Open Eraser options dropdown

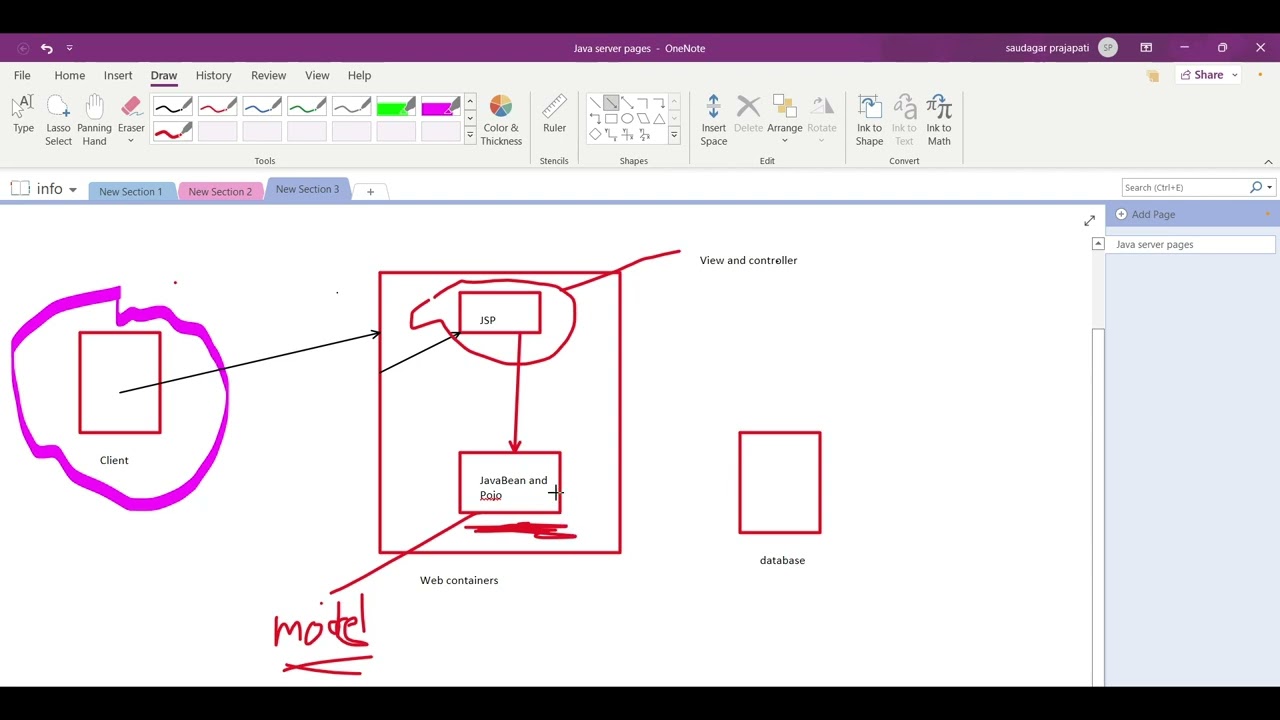(131, 141)
